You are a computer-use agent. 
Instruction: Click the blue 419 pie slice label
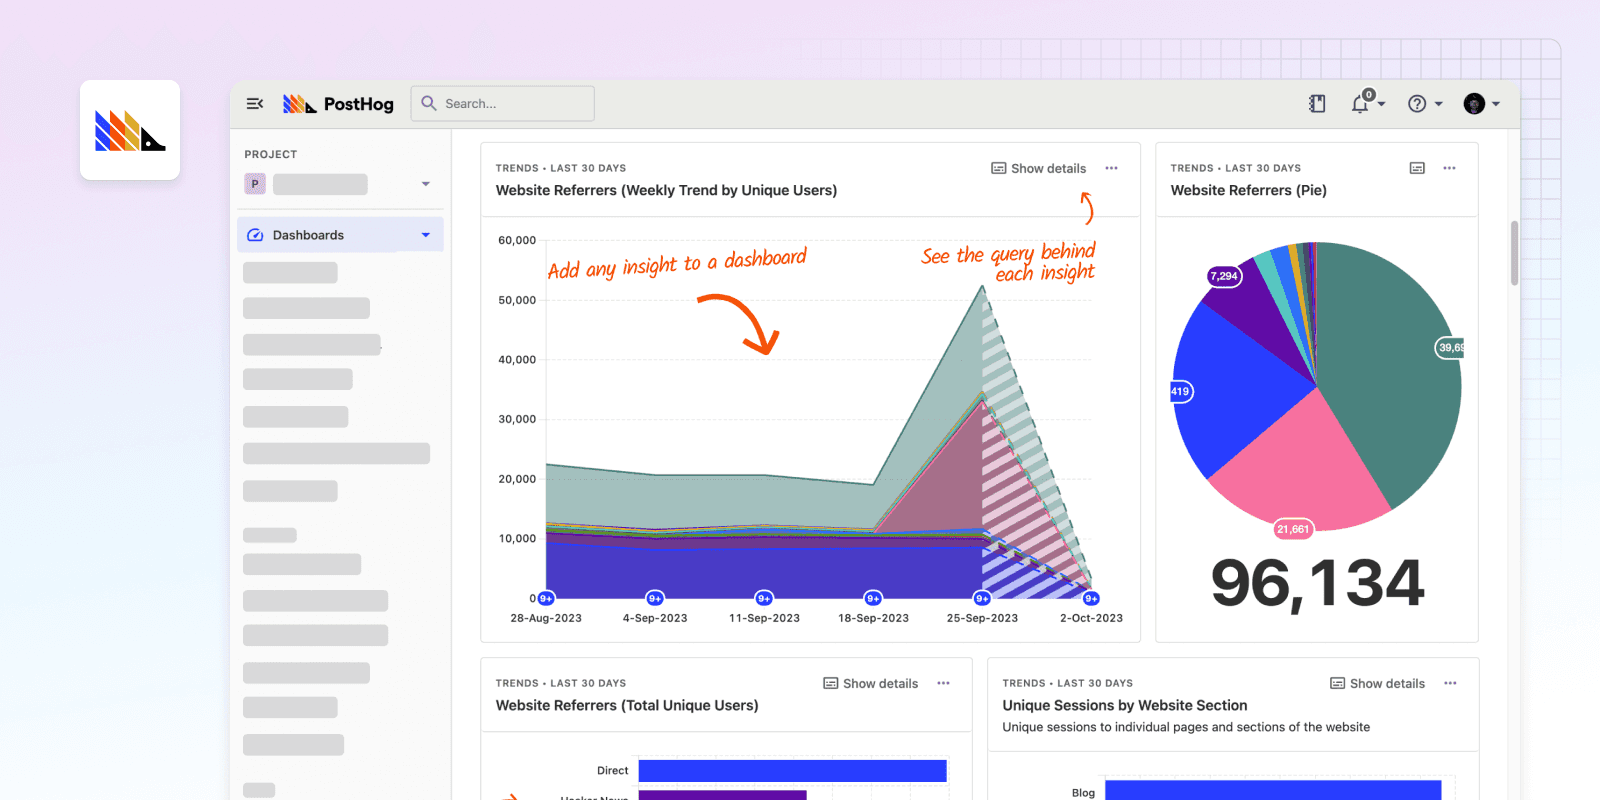pyautogui.click(x=1181, y=391)
